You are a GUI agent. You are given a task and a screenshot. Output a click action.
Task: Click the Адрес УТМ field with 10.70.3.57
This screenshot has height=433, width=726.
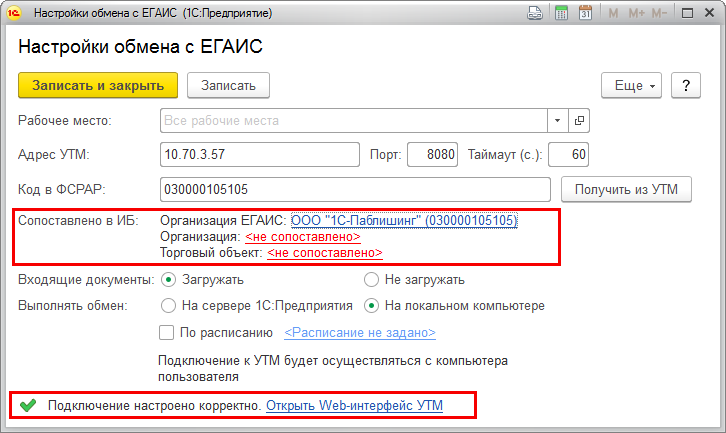(x=260, y=154)
